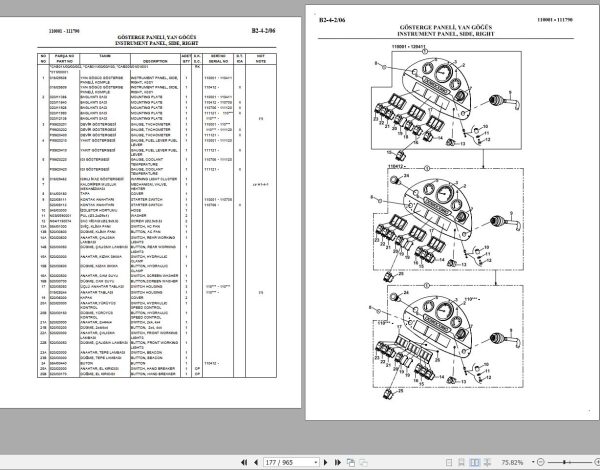The width and height of the screenshot is (600, 470).
Task: Click the left page's INSTRUMENT PANEL, SIDE, RIGHT title
Action: [x=157, y=43]
